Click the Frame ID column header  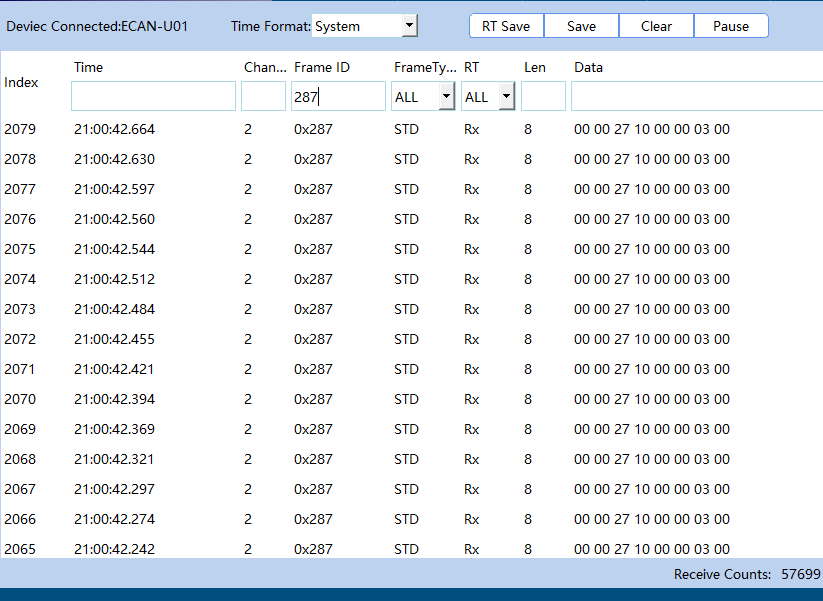pyautogui.click(x=321, y=67)
